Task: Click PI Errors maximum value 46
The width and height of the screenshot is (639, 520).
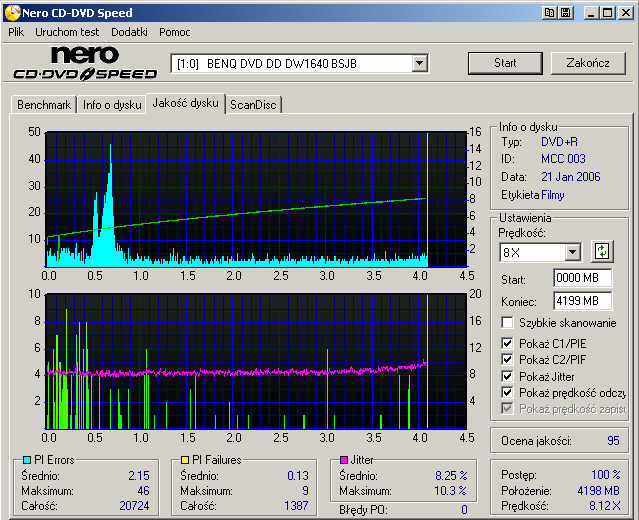Action: [143, 490]
